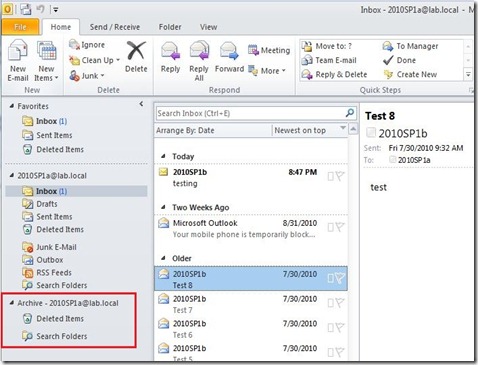Click category box on Test 8 message

pos(331,278)
